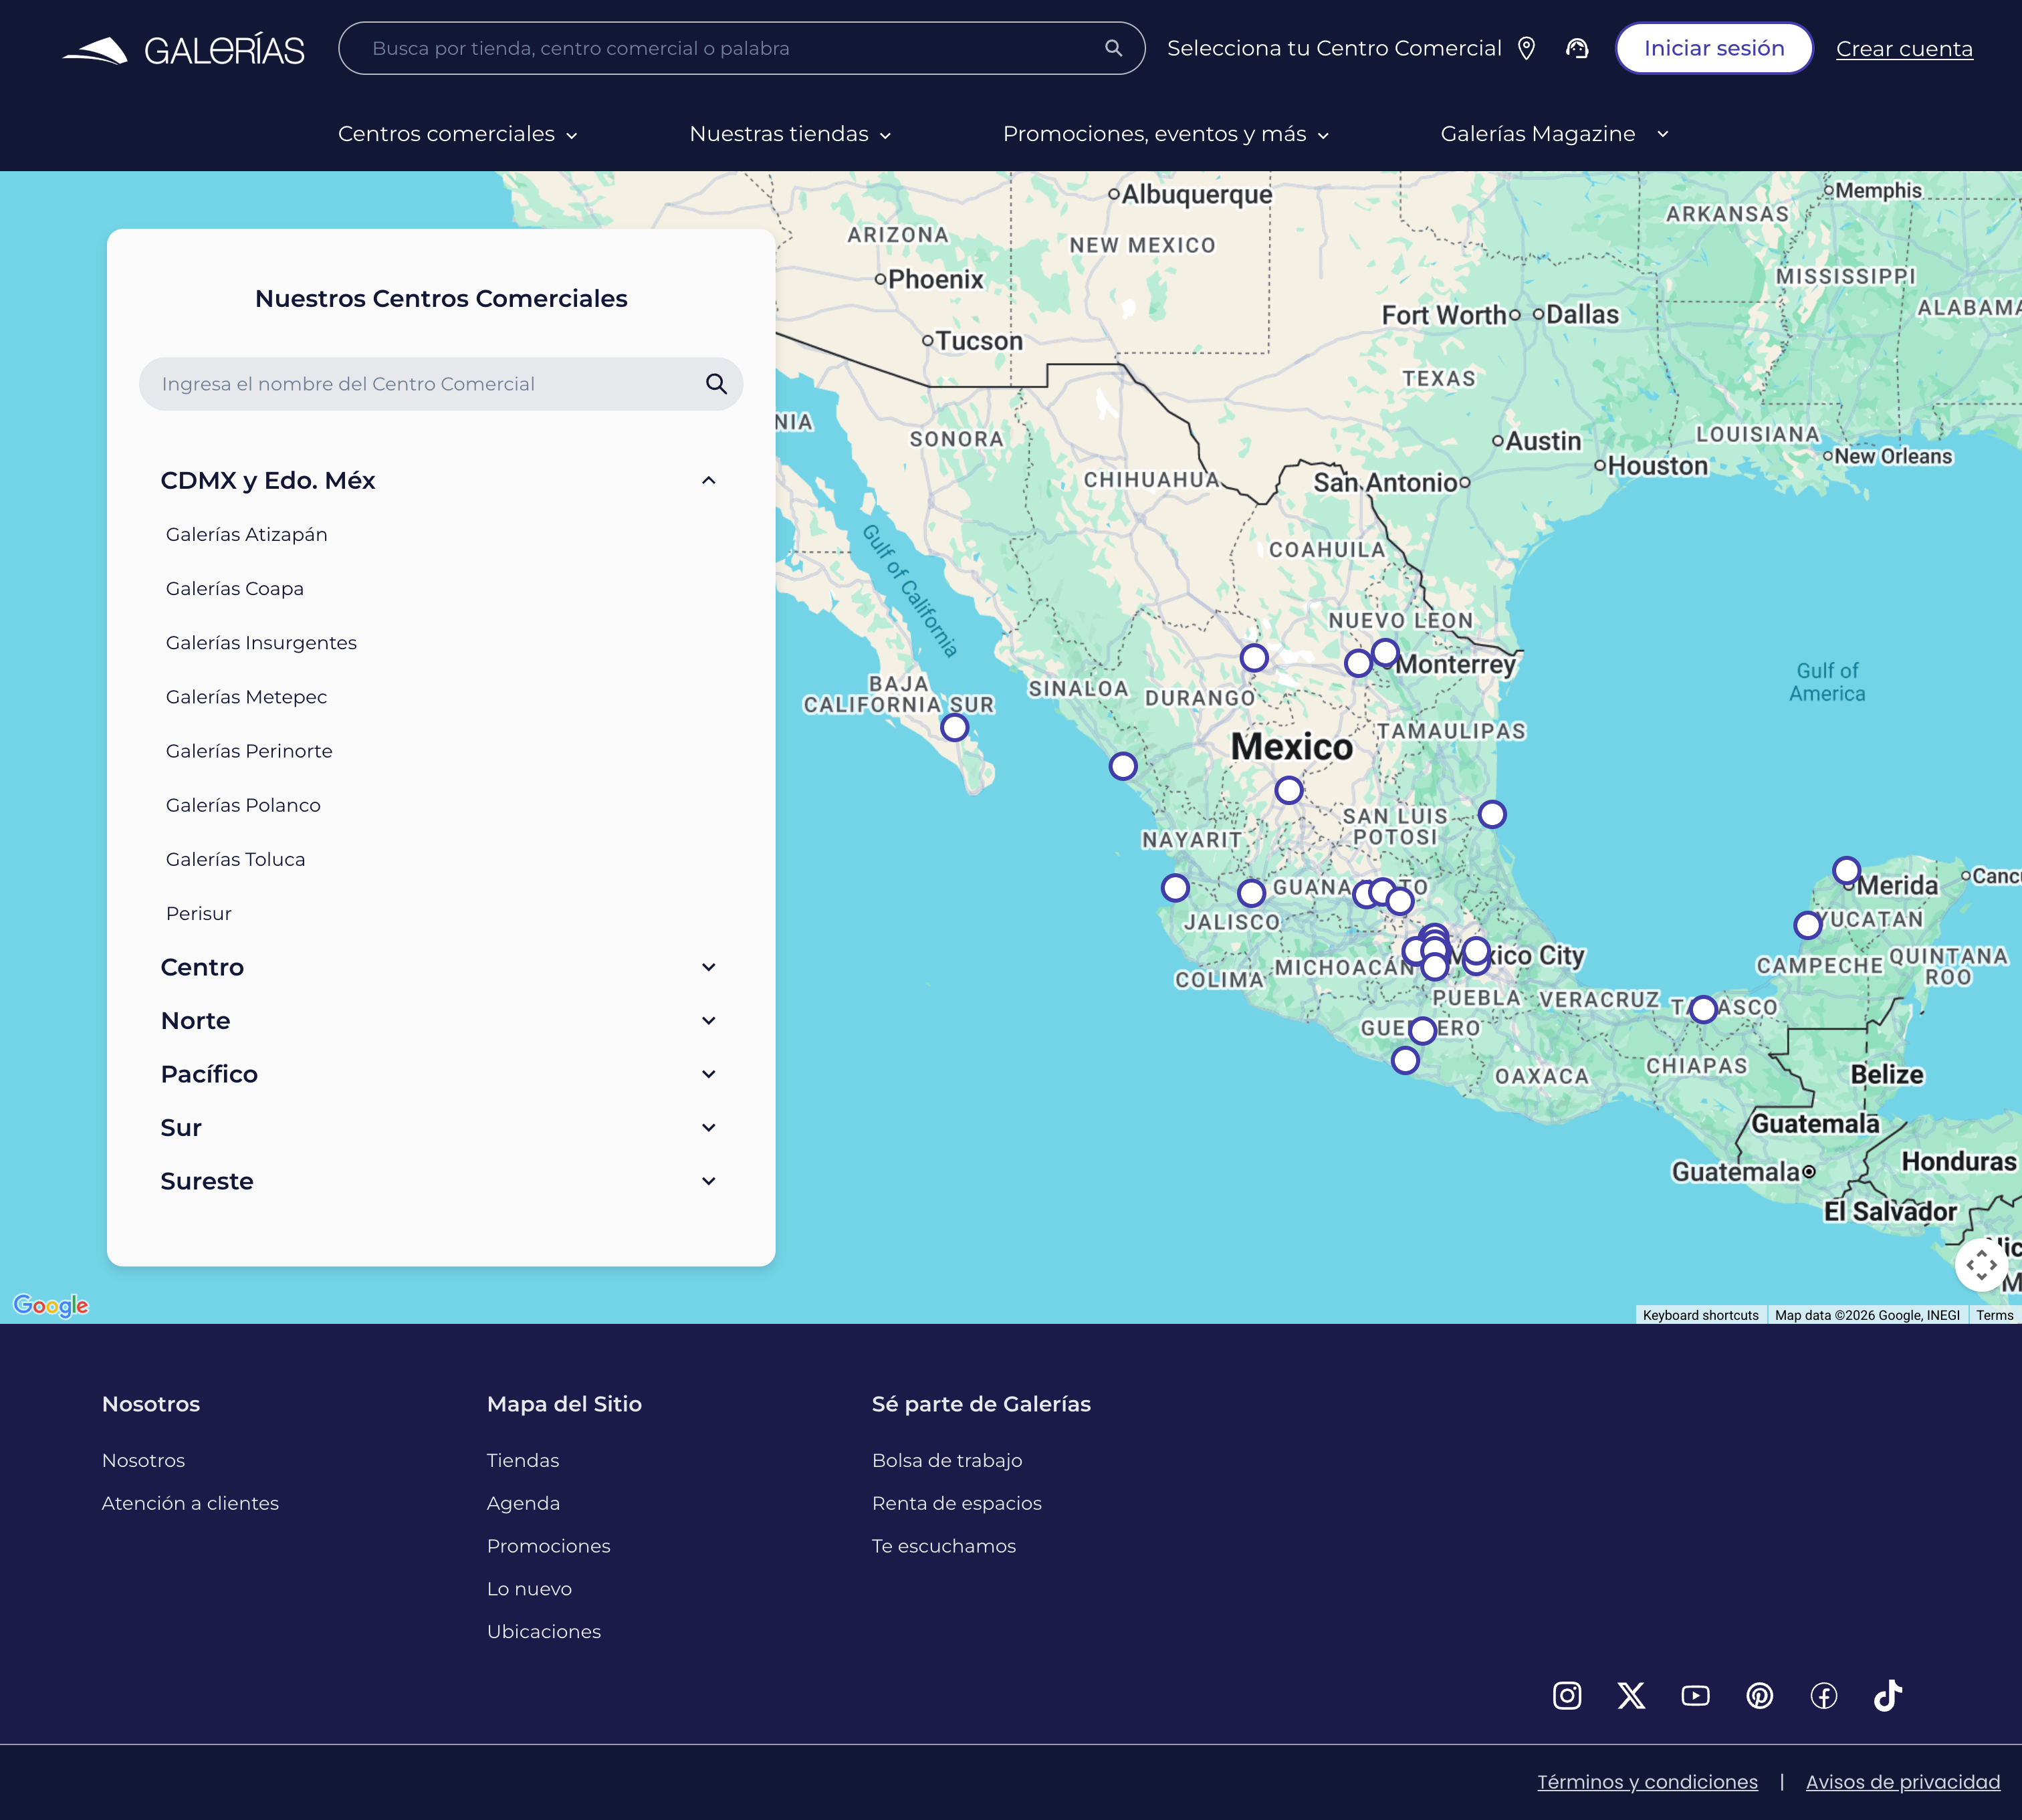Screen dimensions: 2022x1820
Task: Select the Pinterest icon in the footer
Action: click(x=1759, y=1695)
